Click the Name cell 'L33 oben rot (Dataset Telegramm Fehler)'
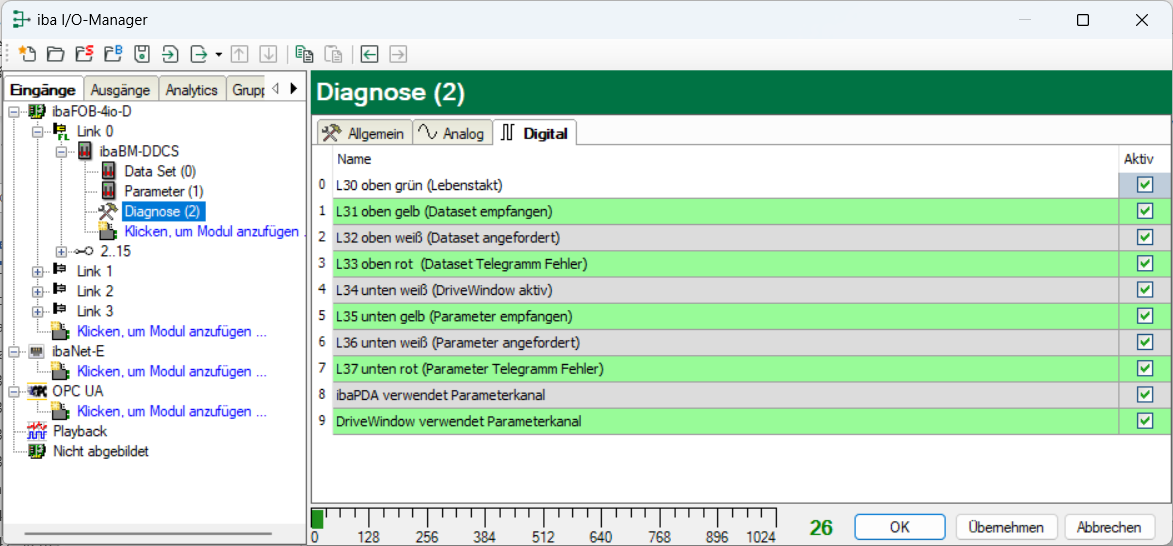The width and height of the screenshot is (1173, 546). pyautogui.click(x=726, y=263)
